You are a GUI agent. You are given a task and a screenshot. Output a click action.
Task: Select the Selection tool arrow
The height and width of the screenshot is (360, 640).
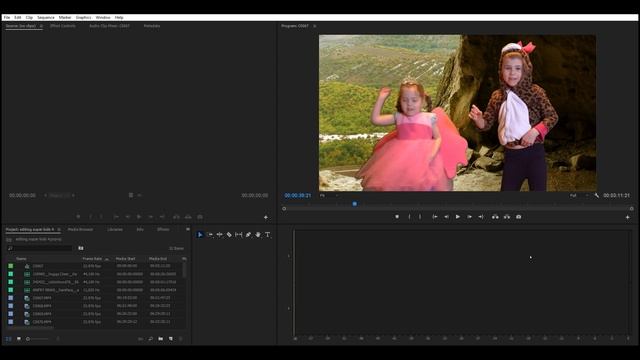(x=200, y=235)
